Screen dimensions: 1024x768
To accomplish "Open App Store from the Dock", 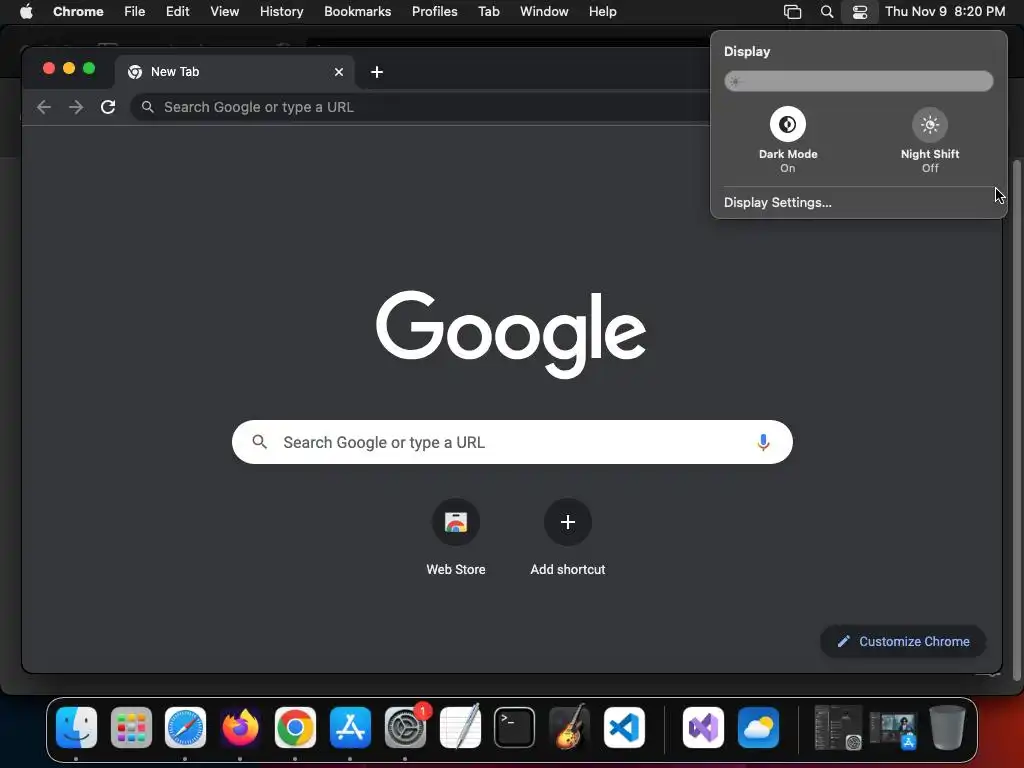I will [350, 728].
